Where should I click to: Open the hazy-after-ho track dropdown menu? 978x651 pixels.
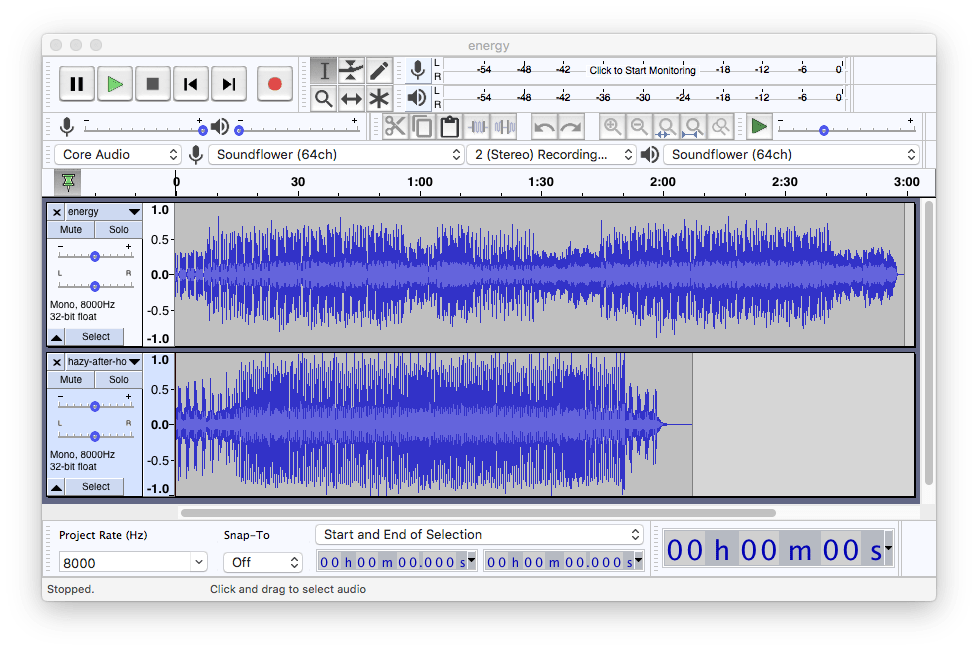click(104, 362)
